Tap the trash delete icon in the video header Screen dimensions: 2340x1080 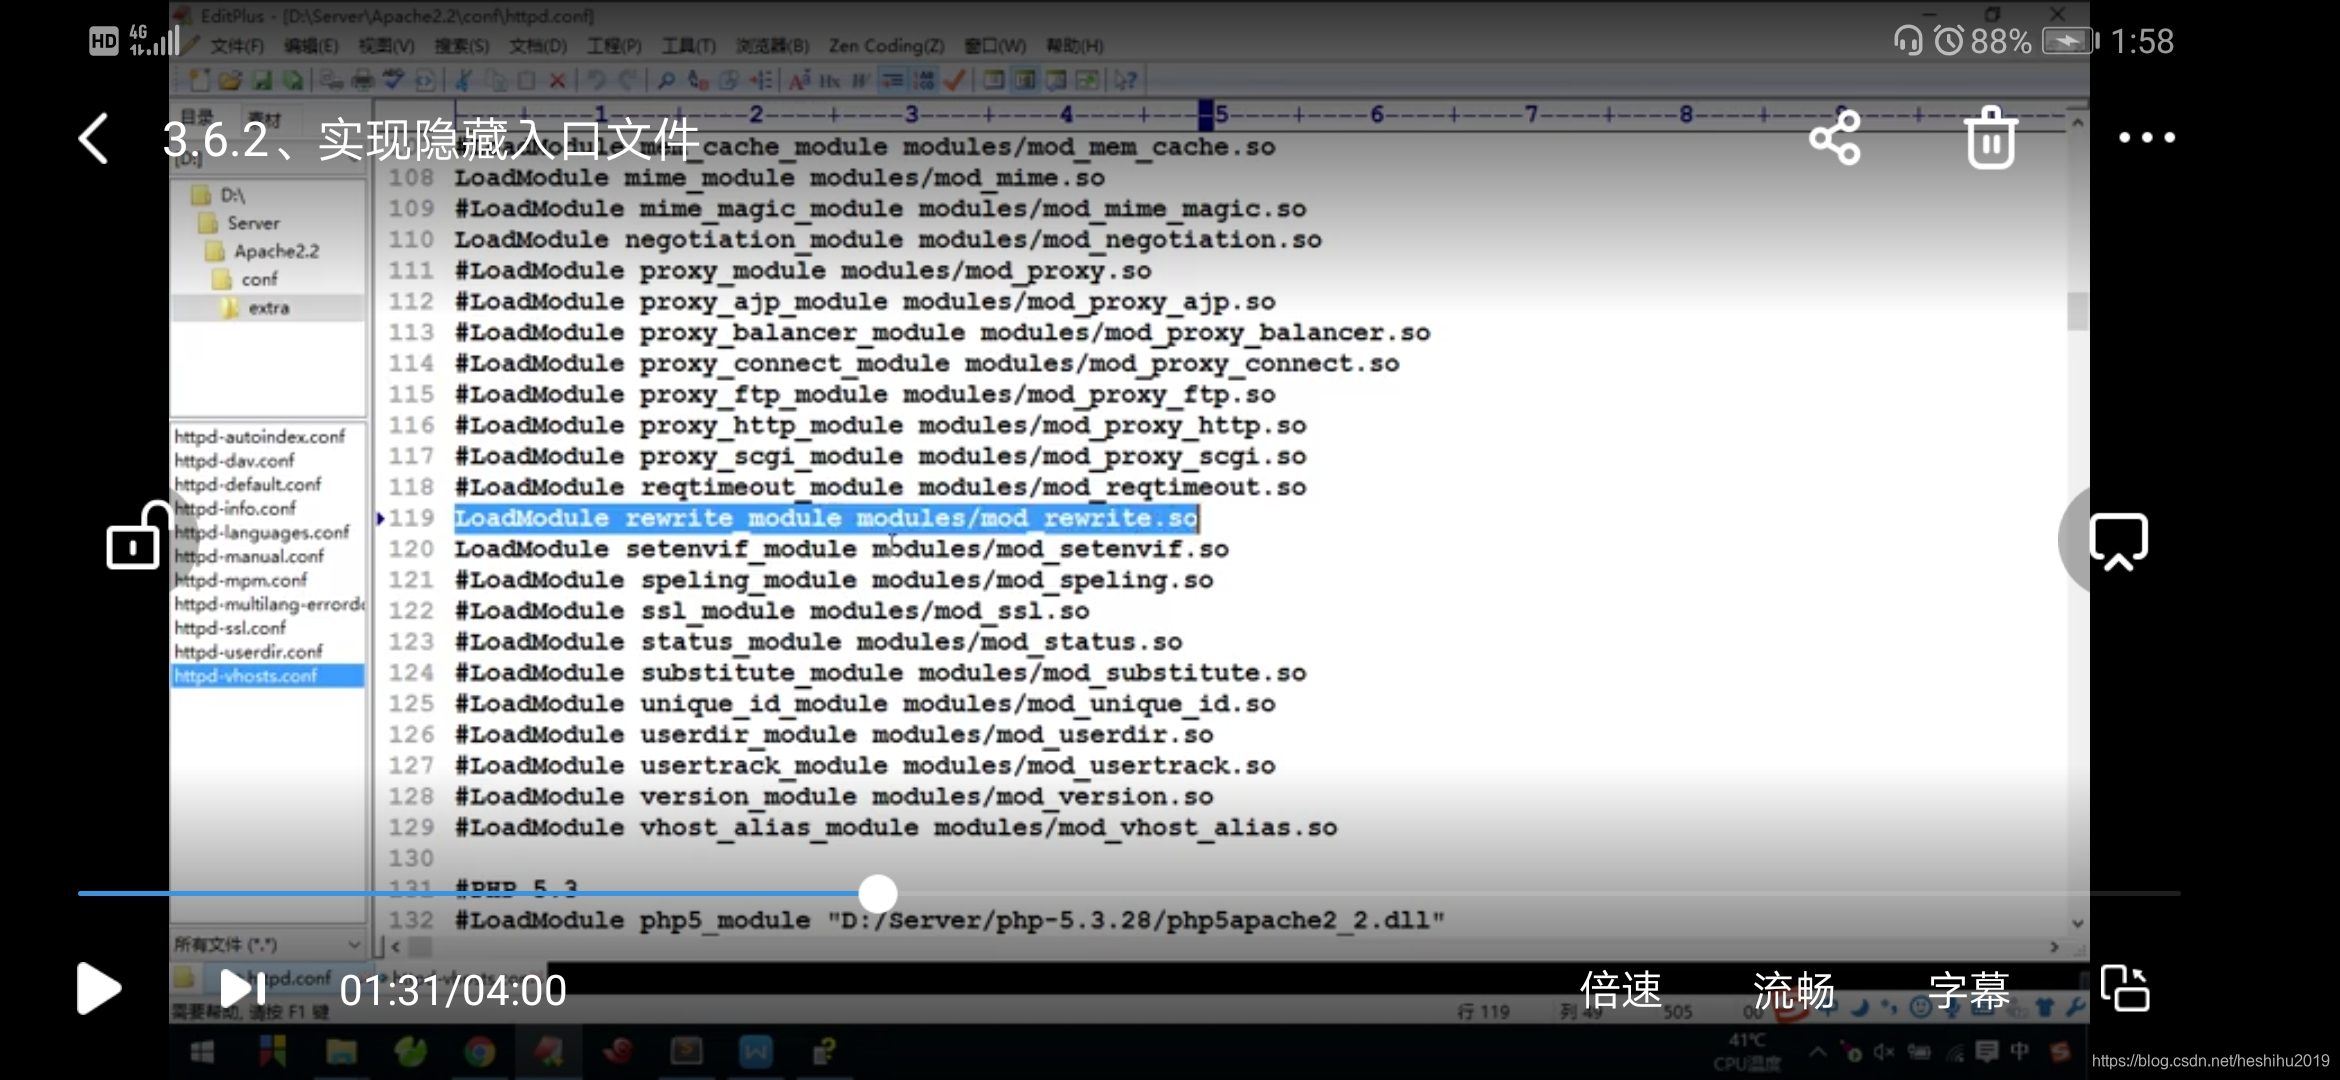pos(1991,138)
